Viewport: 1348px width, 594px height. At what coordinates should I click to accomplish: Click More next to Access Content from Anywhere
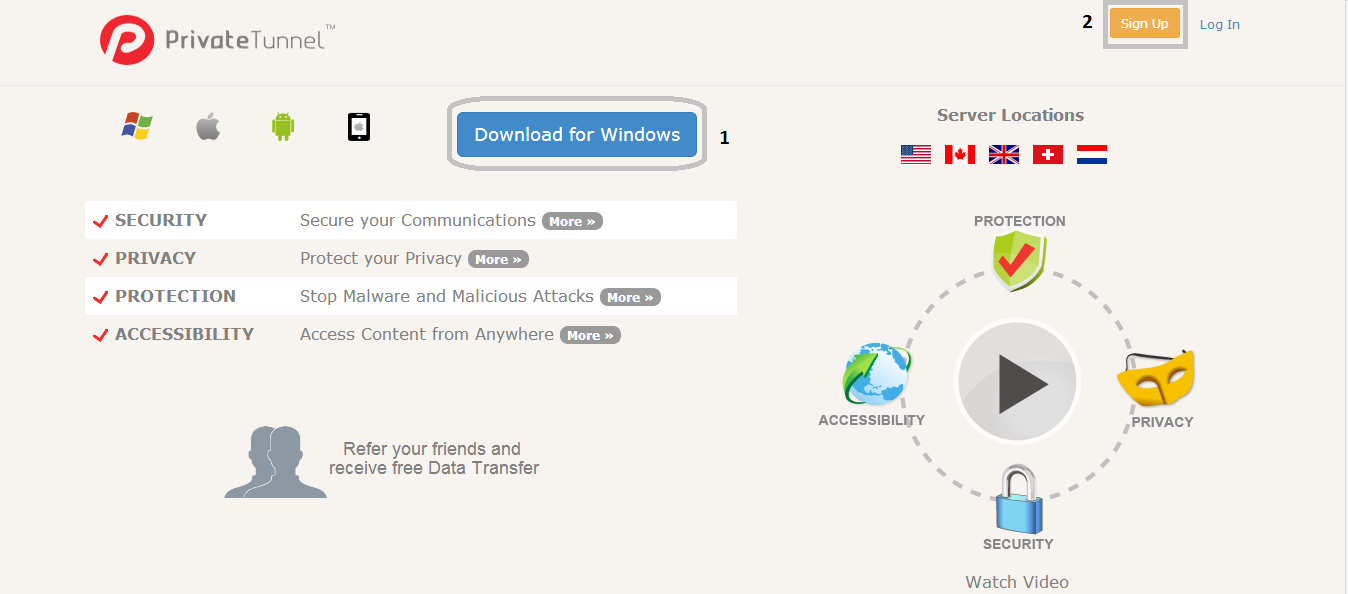pos(590,335)
